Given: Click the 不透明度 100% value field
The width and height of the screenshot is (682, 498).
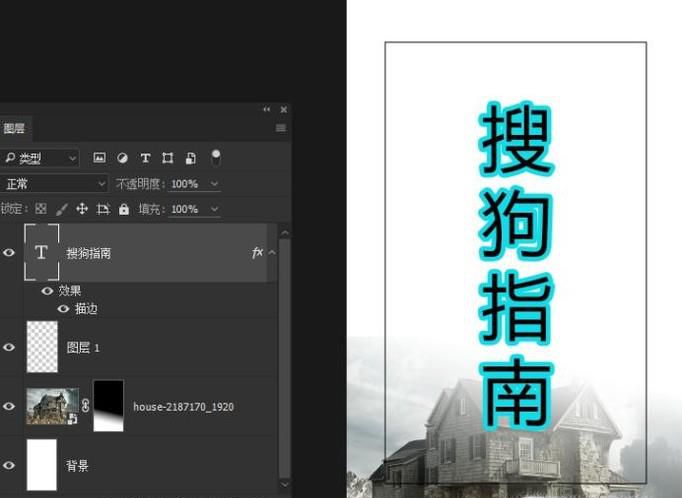Looking at the screenshot, I should [185, 184].
